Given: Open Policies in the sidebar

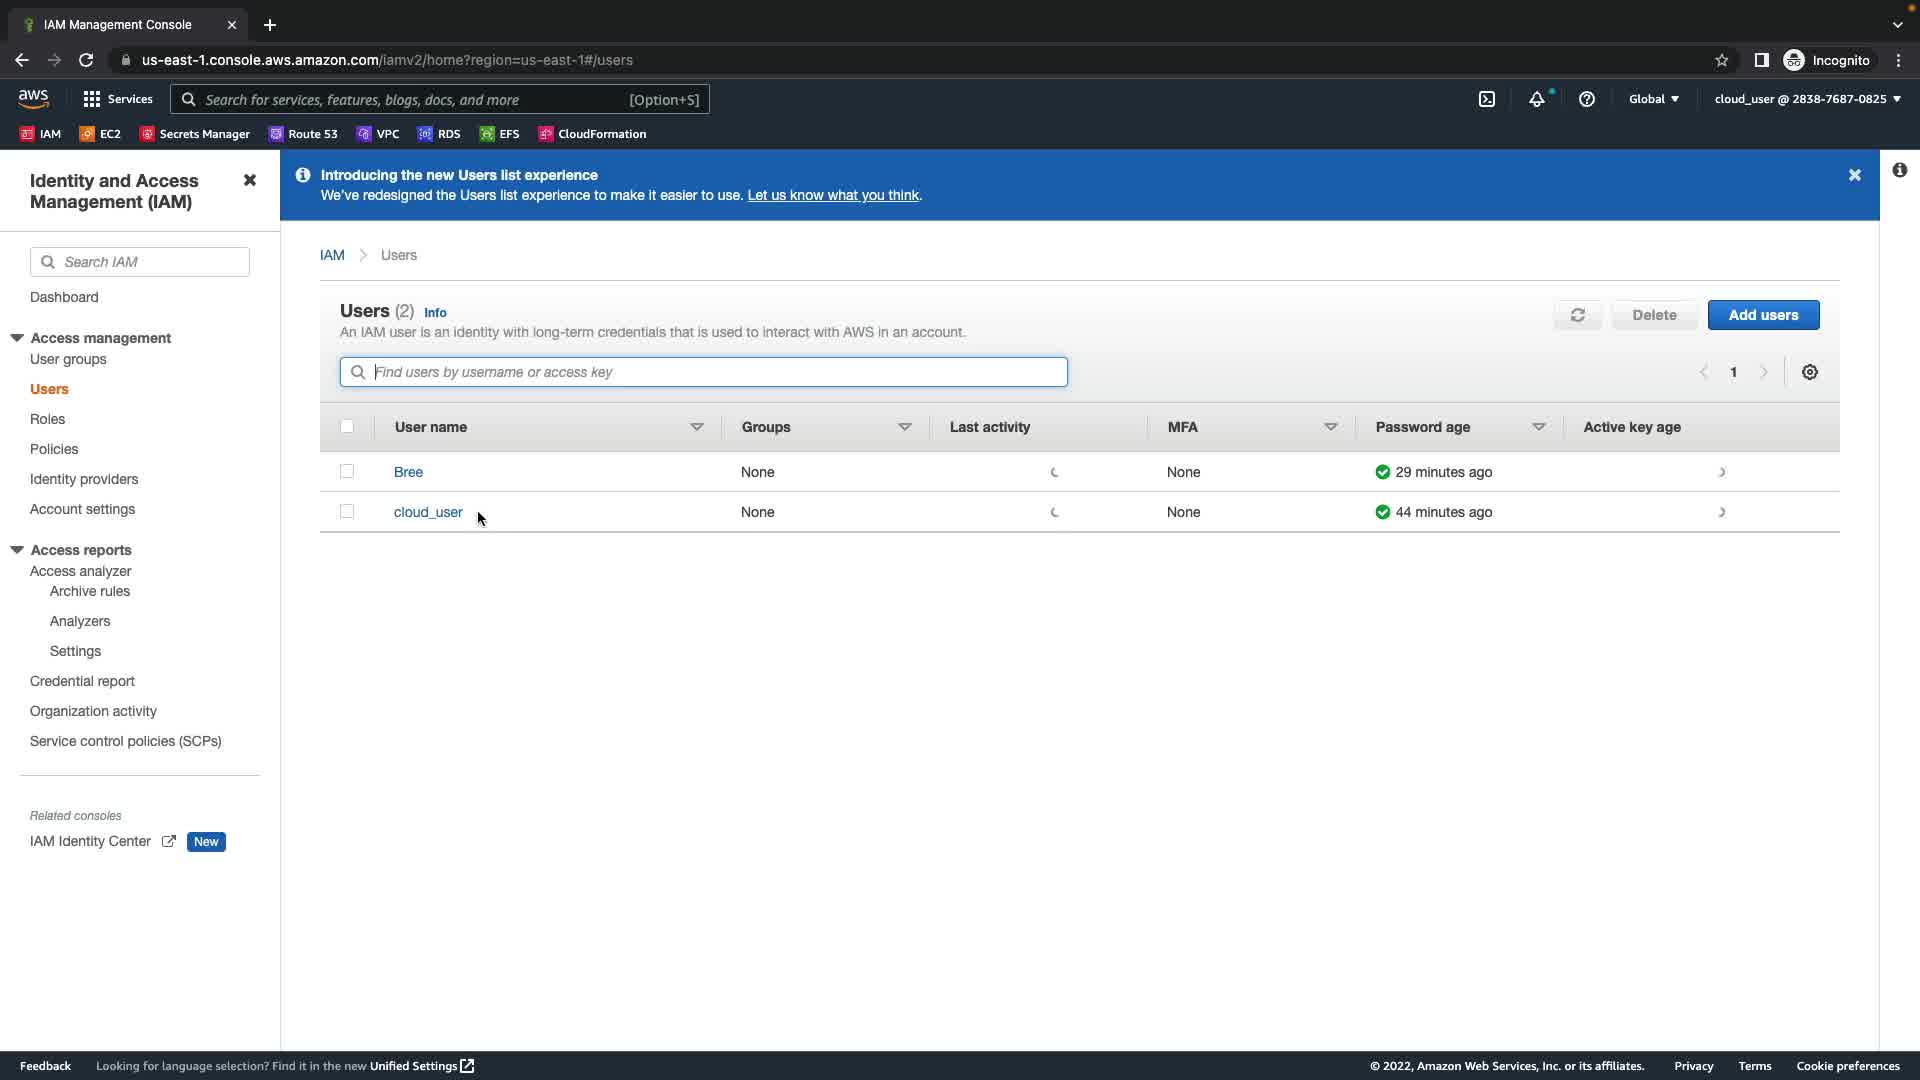Looking at the screenshot, I should coord(54,449).
